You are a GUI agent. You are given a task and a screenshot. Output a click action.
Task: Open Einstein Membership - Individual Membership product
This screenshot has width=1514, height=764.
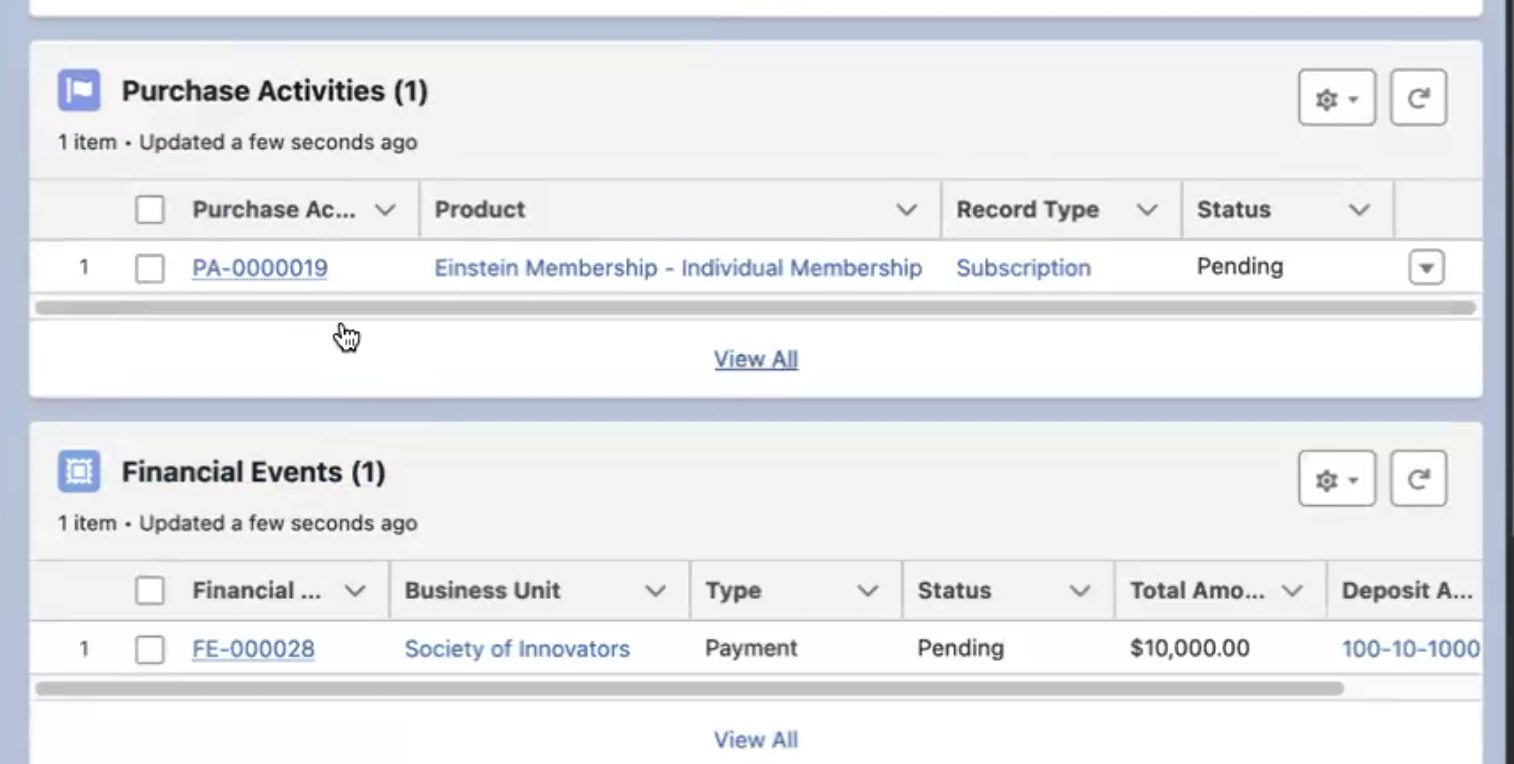[x=678, y=268]
